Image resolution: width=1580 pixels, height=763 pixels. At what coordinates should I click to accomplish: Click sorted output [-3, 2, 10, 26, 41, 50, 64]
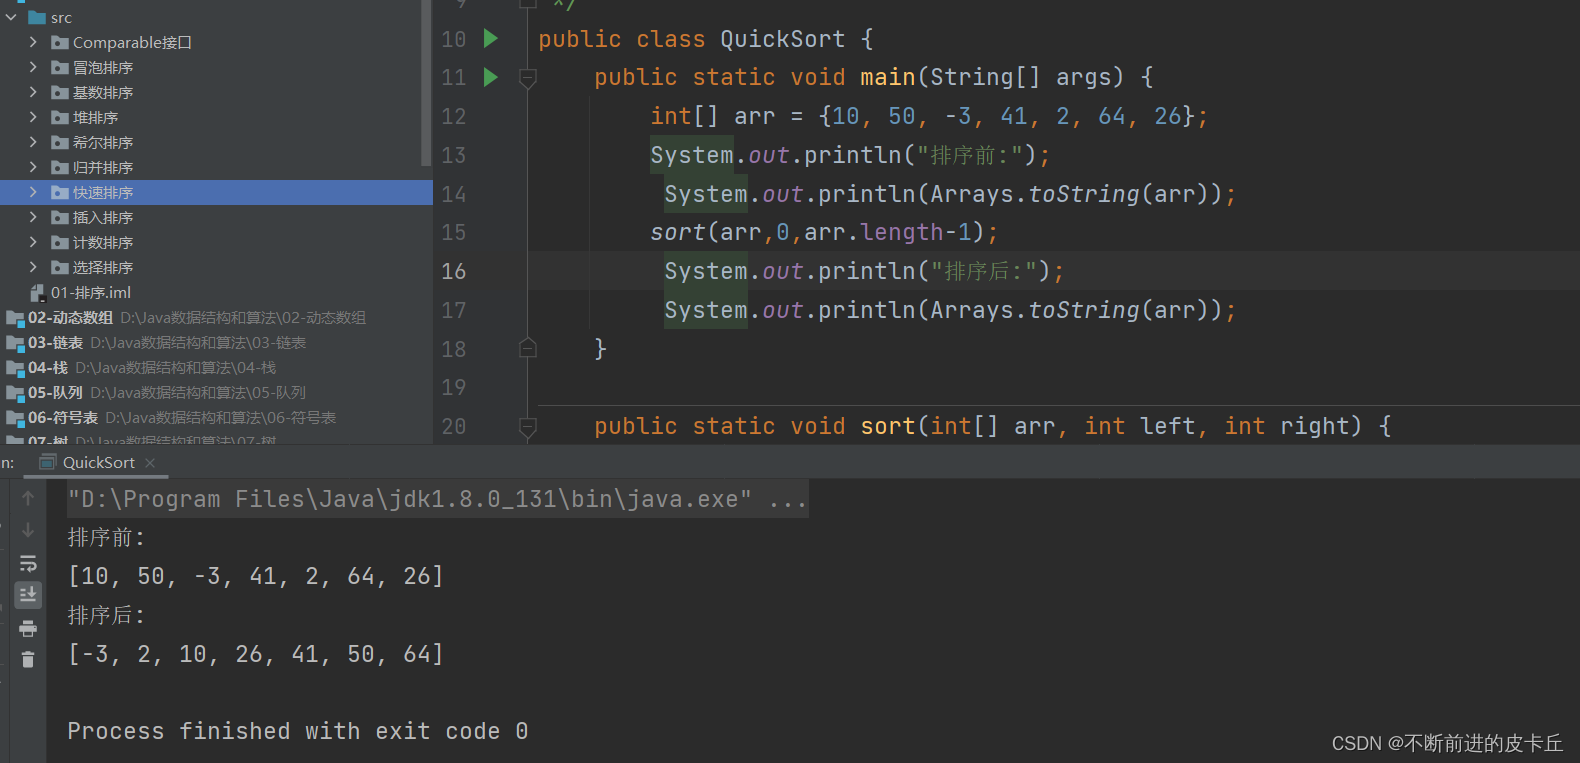click(255, 654)
